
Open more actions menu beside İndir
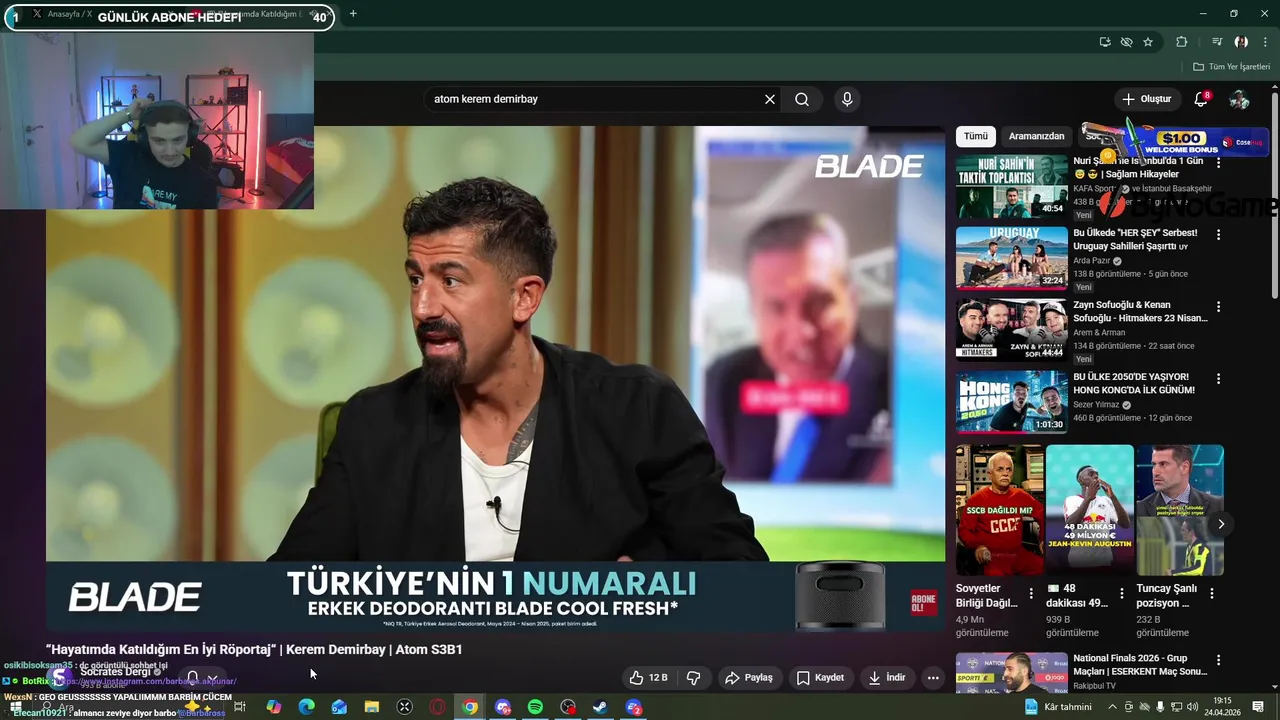[x=933, y=677]
